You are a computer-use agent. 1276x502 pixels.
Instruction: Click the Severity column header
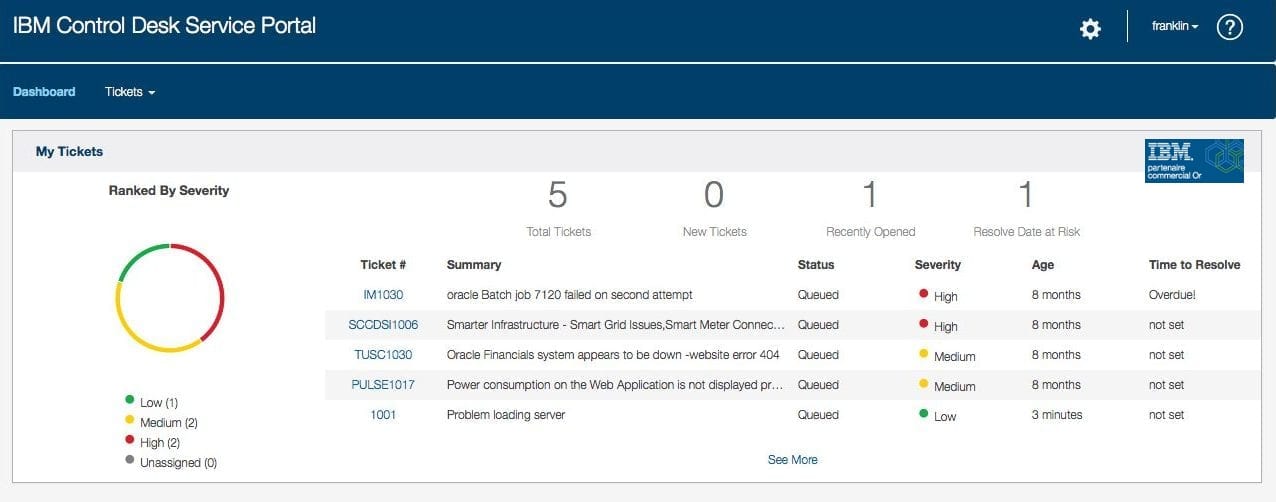pyautogui.click(x=937, y=265)
